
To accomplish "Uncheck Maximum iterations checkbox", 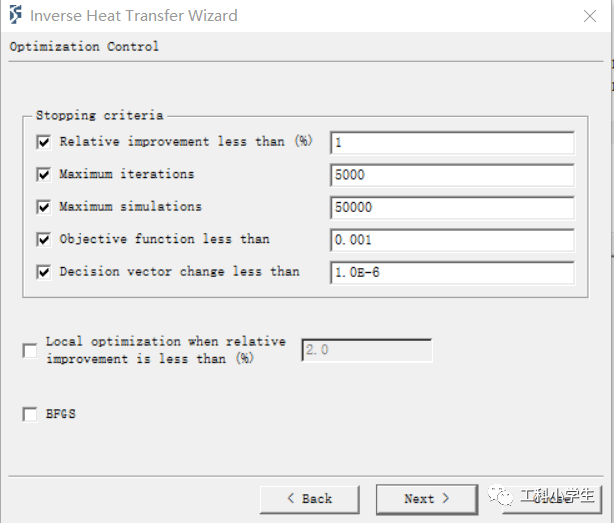I will click(x=43, y=175).
